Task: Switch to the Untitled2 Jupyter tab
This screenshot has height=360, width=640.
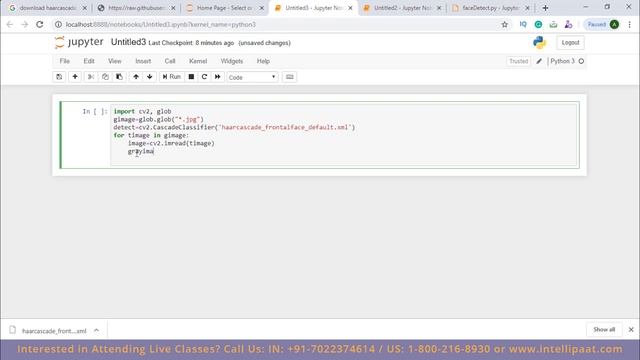Action: point(402,8)
